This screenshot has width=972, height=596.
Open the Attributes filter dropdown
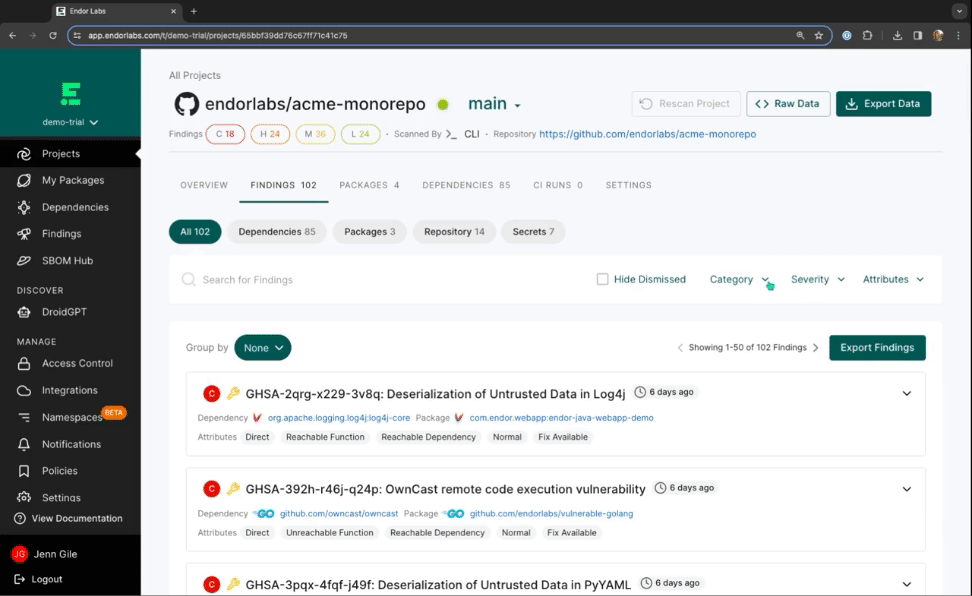[893, 280]
